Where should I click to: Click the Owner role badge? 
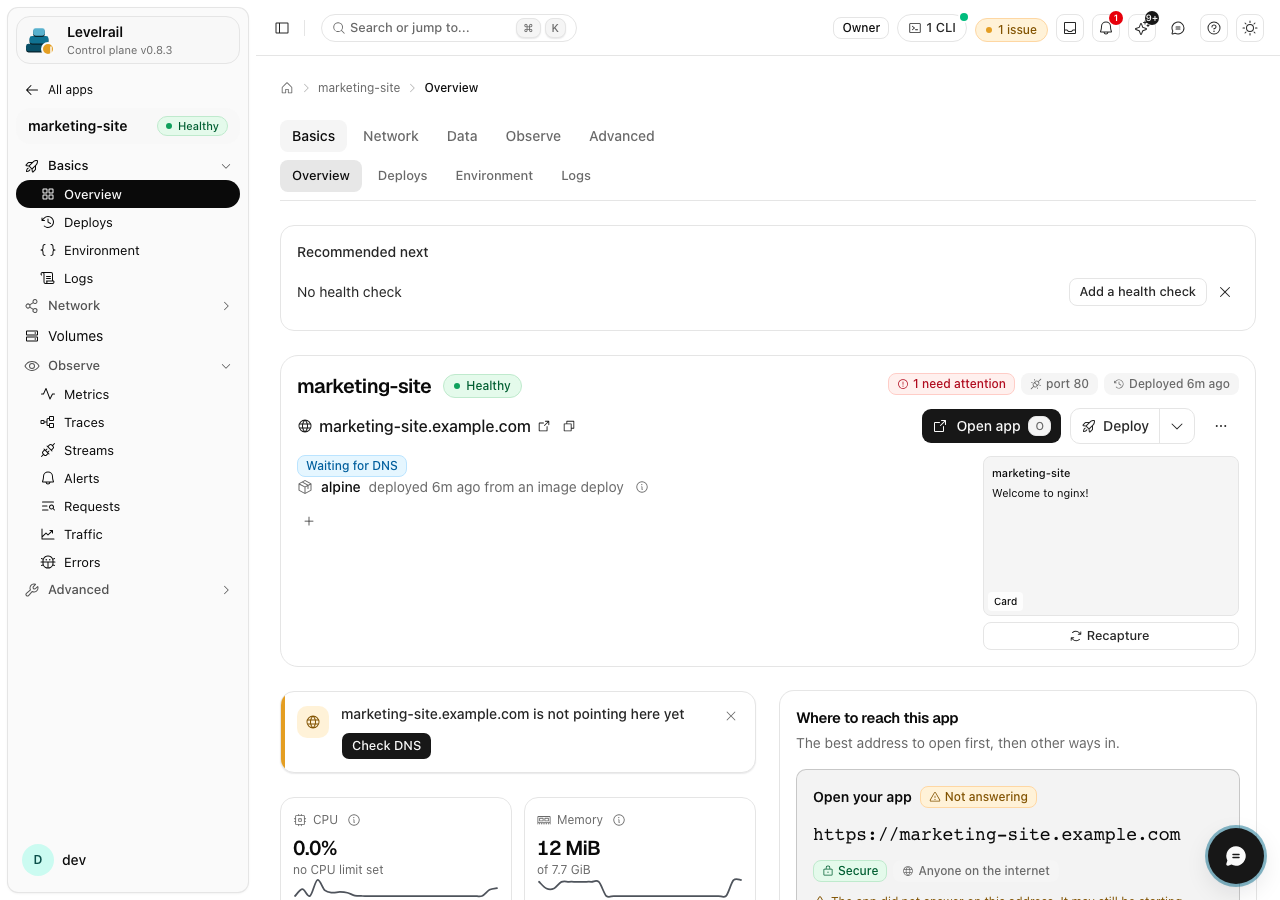(x=861, y=28)
